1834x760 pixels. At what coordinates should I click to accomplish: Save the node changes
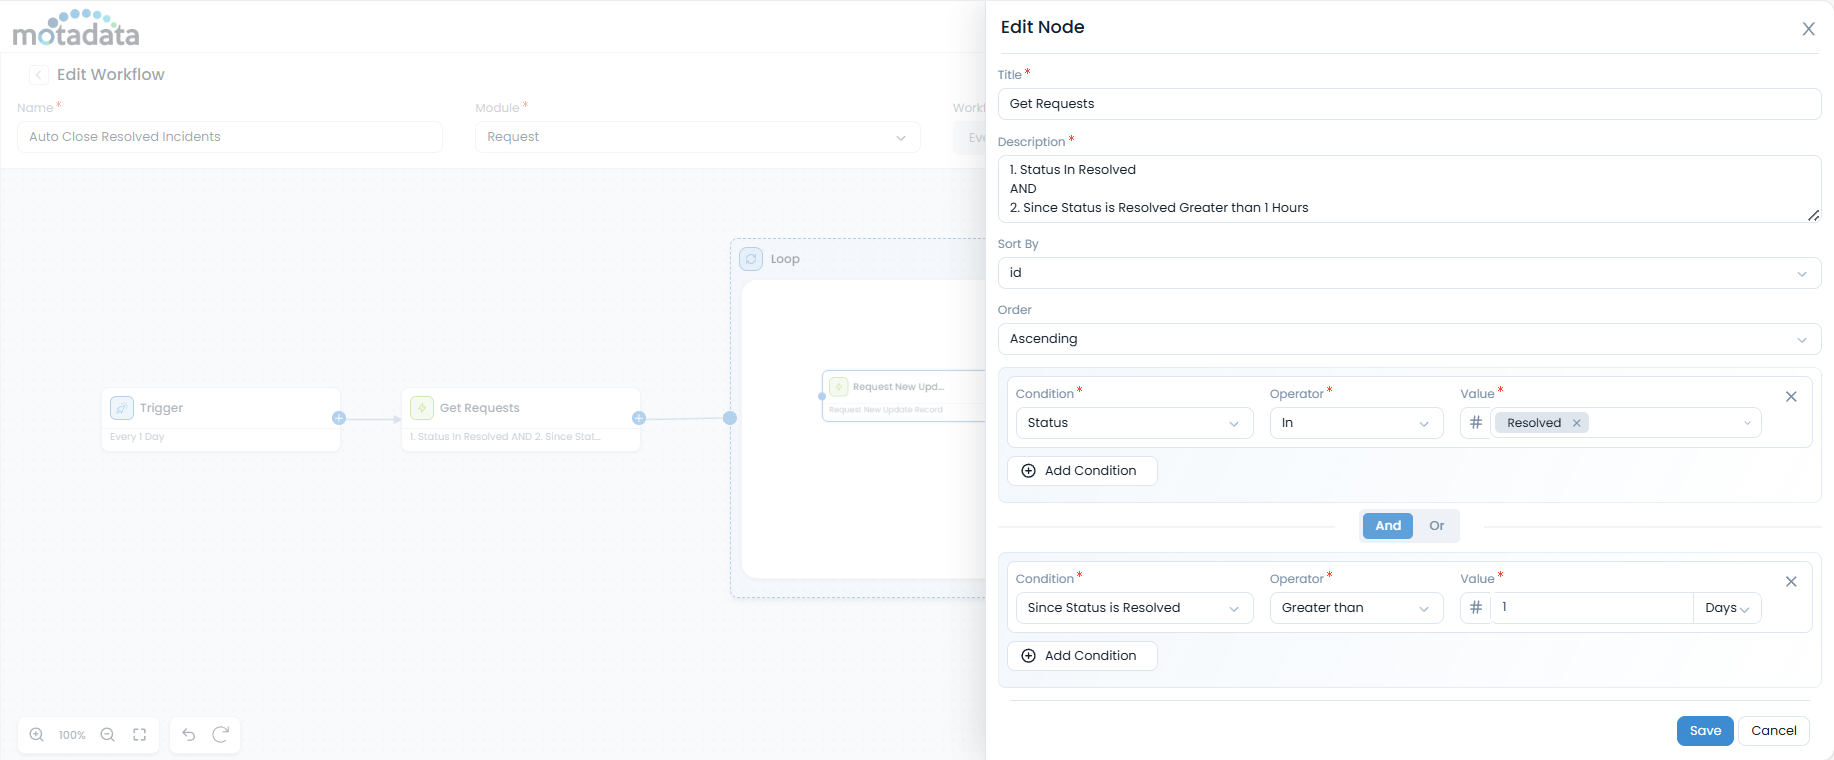[1705, 731]
